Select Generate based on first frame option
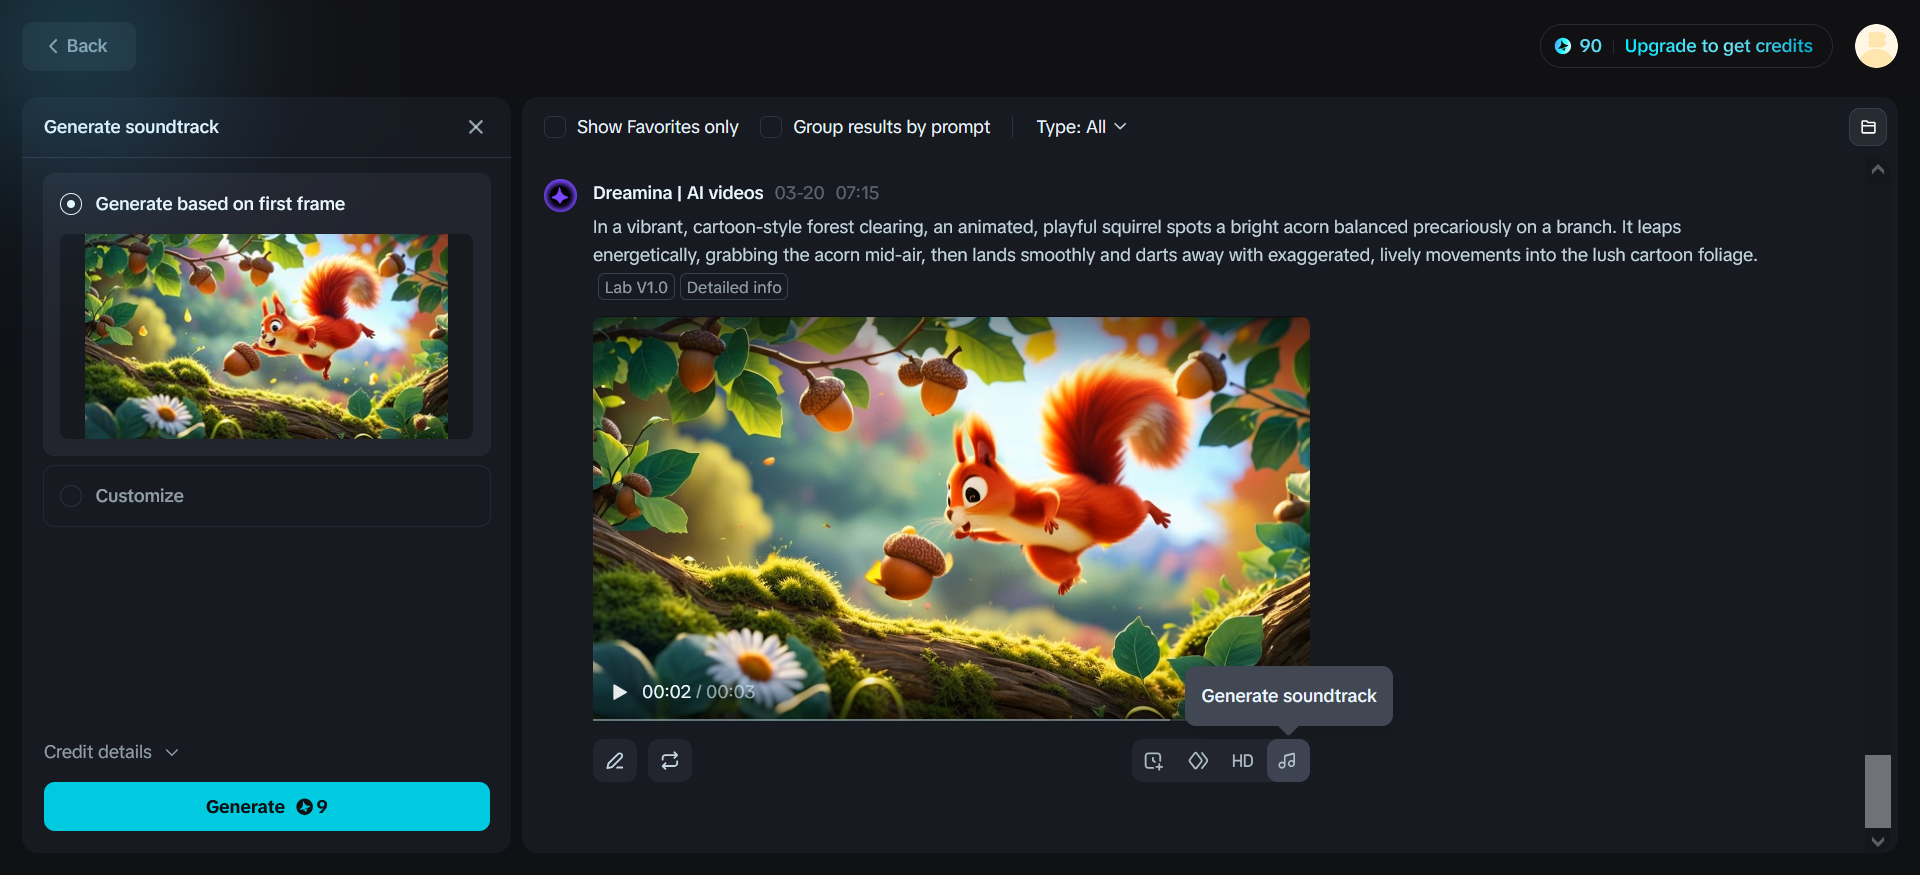Image resolution: width=1920 pixels, height=875 pixels. tap(71, 204)
